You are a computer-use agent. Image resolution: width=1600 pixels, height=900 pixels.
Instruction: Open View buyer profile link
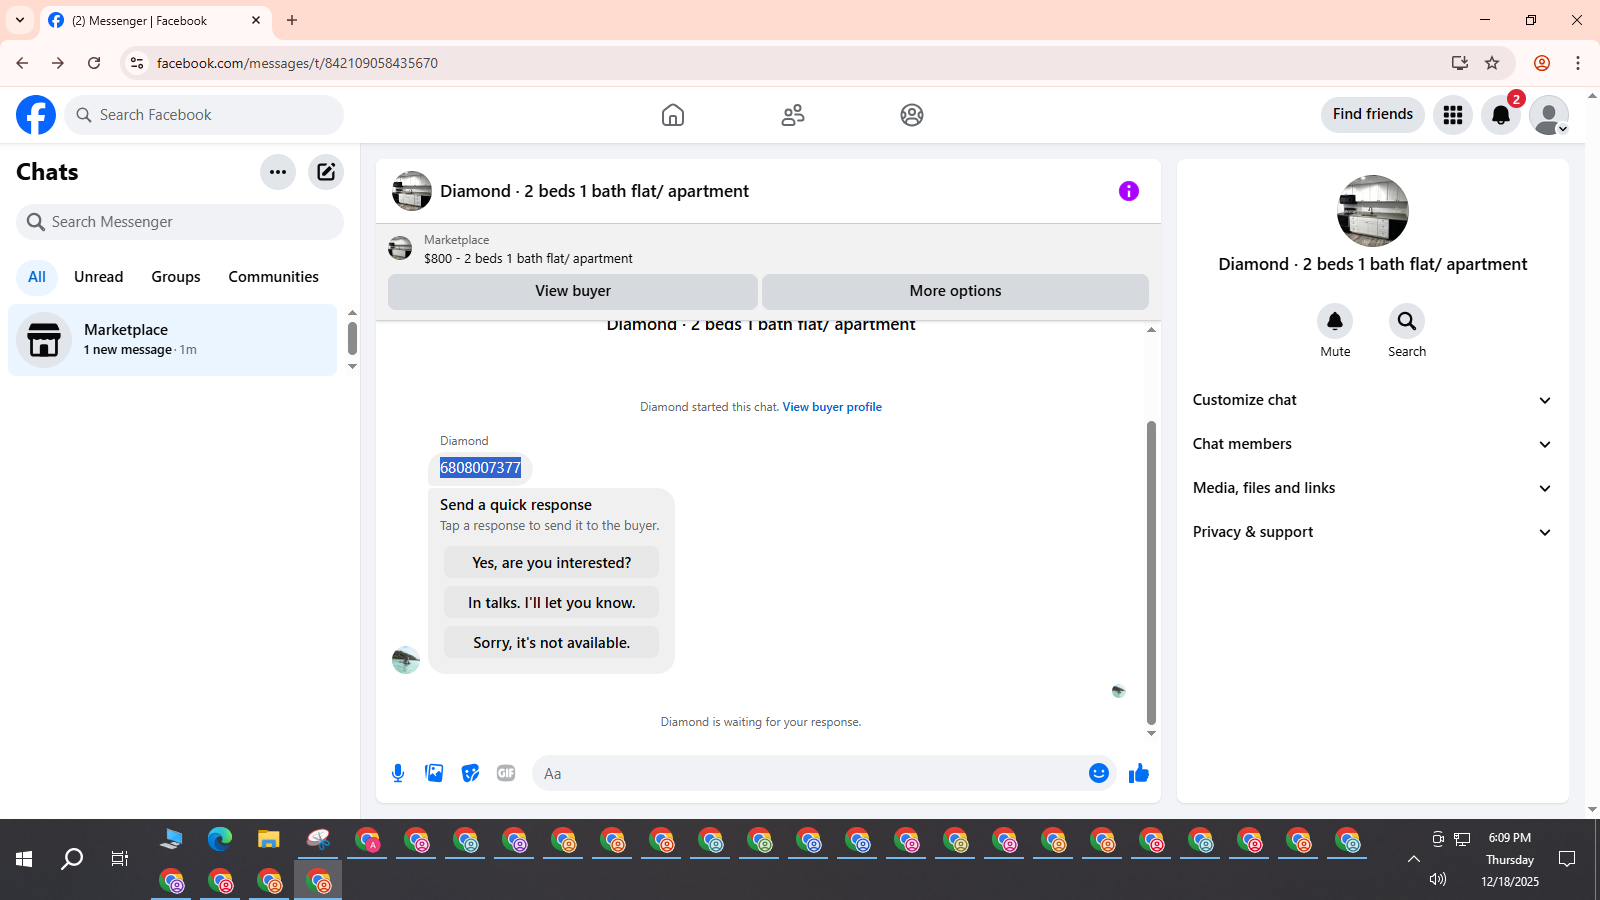tap(832, 407)
